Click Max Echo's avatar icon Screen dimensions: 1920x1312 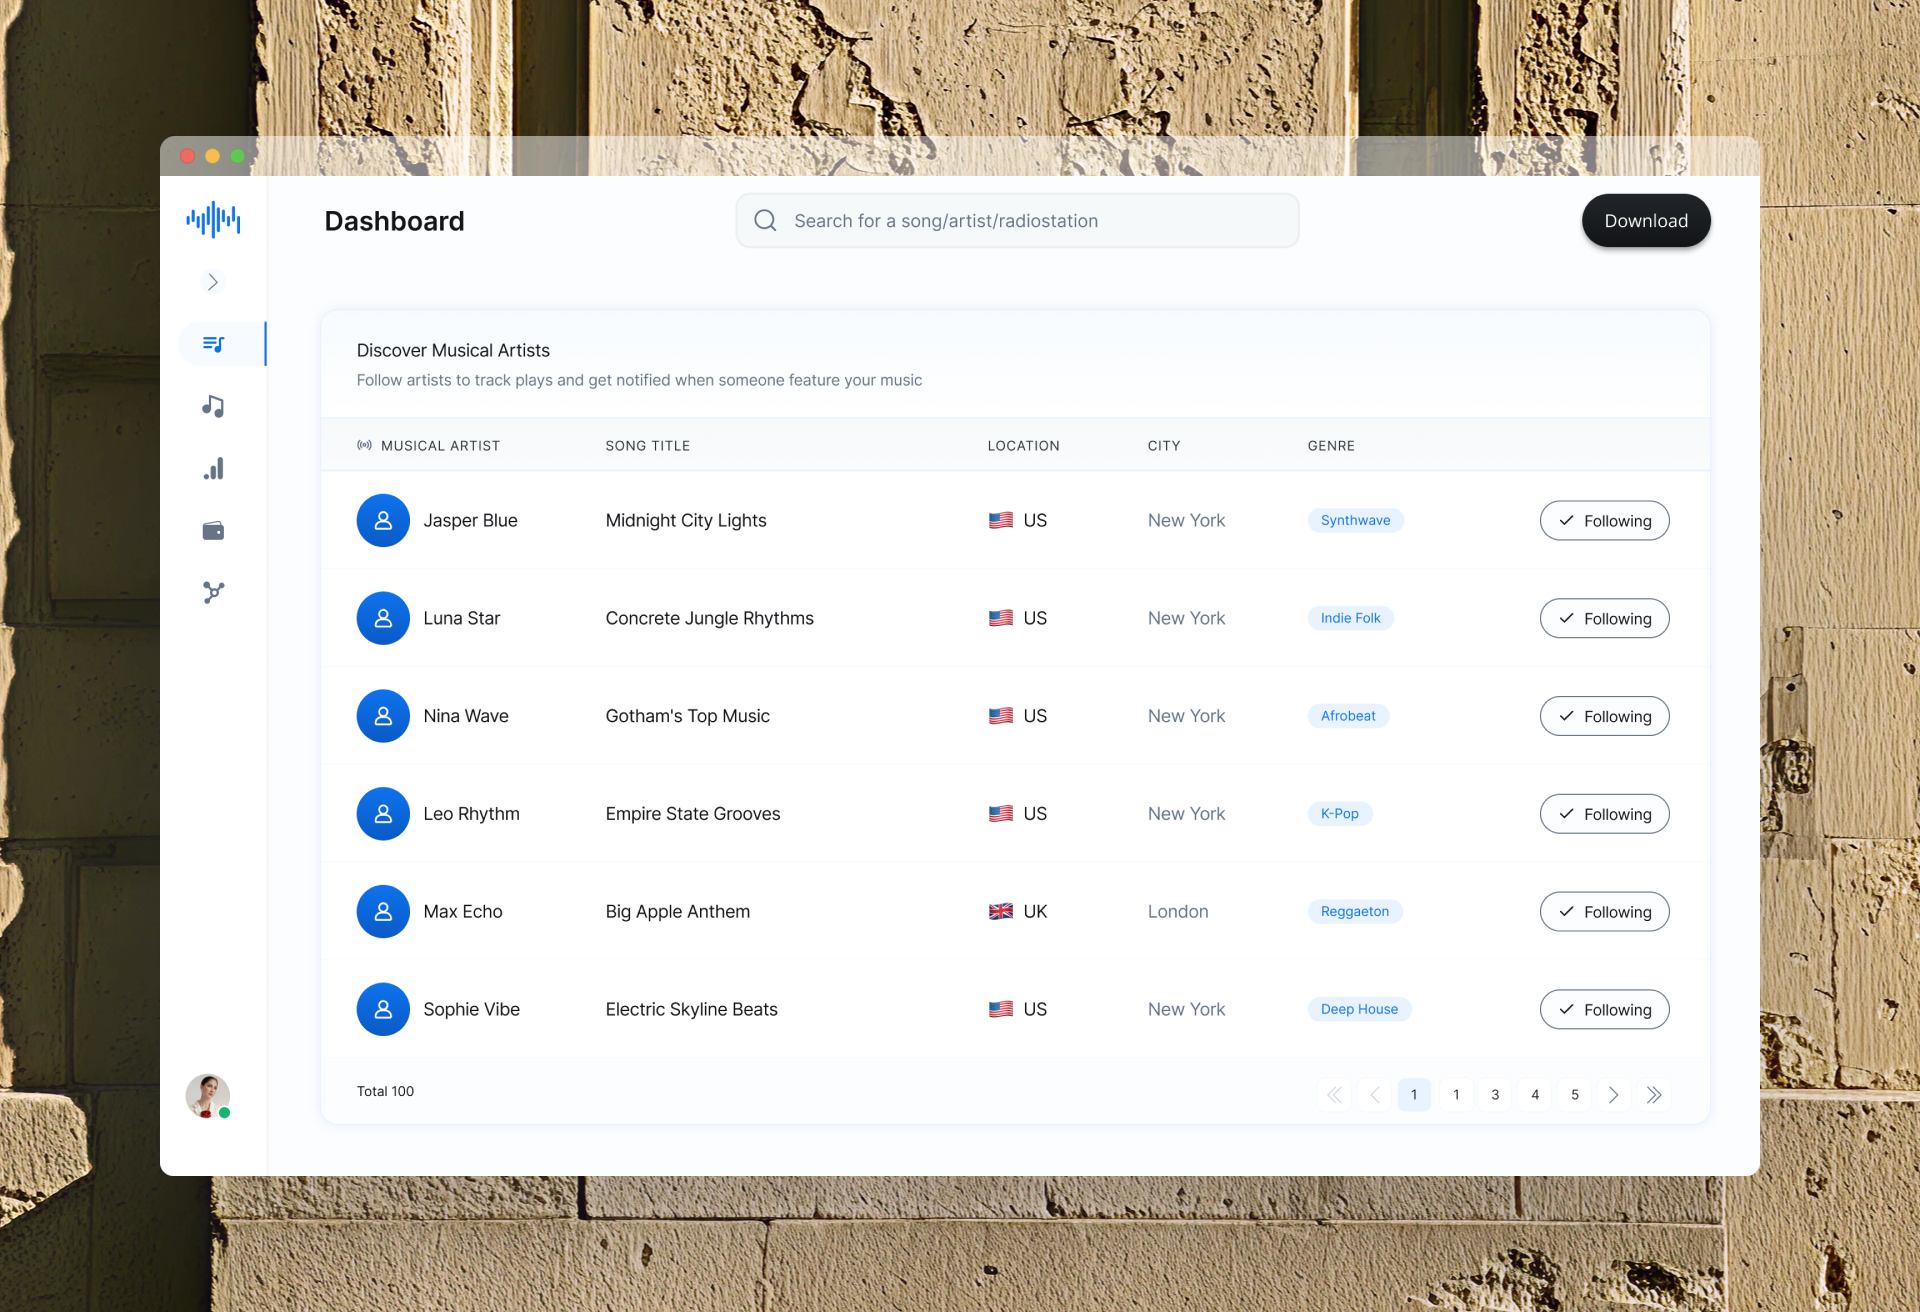click(383, 912)
